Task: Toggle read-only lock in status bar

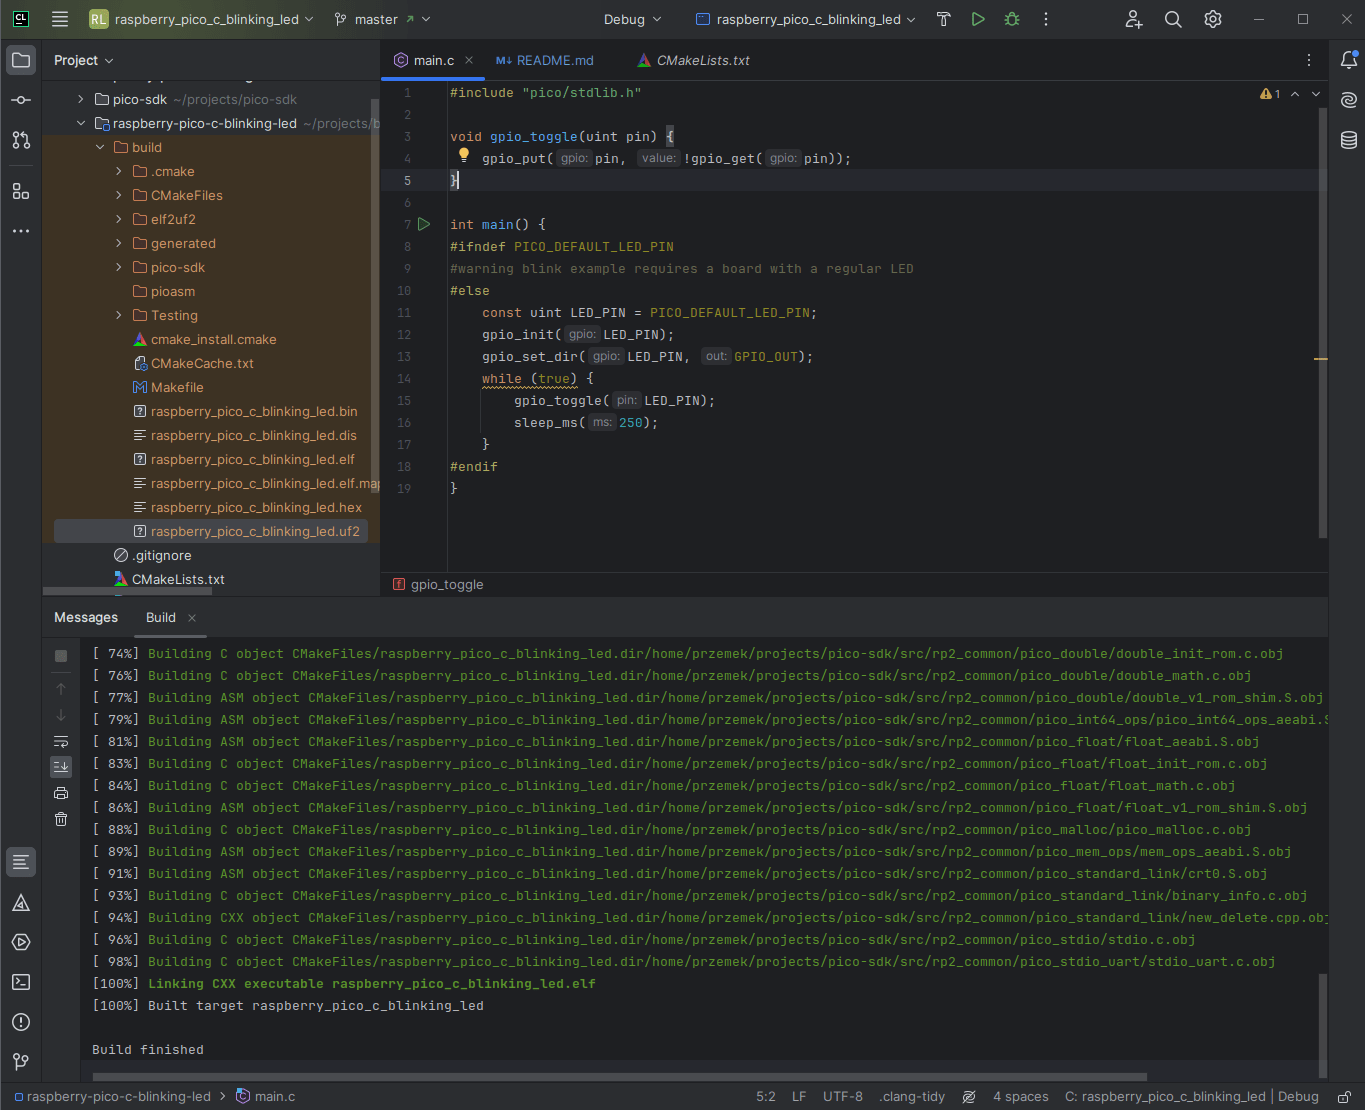Action: point(1345,1097)
